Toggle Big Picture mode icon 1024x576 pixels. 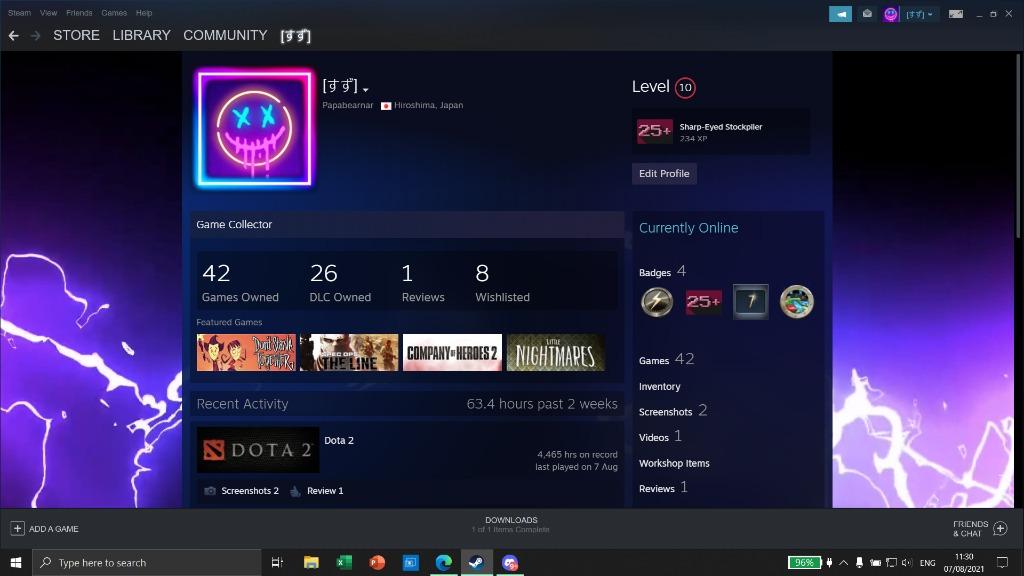coord(956,14)
